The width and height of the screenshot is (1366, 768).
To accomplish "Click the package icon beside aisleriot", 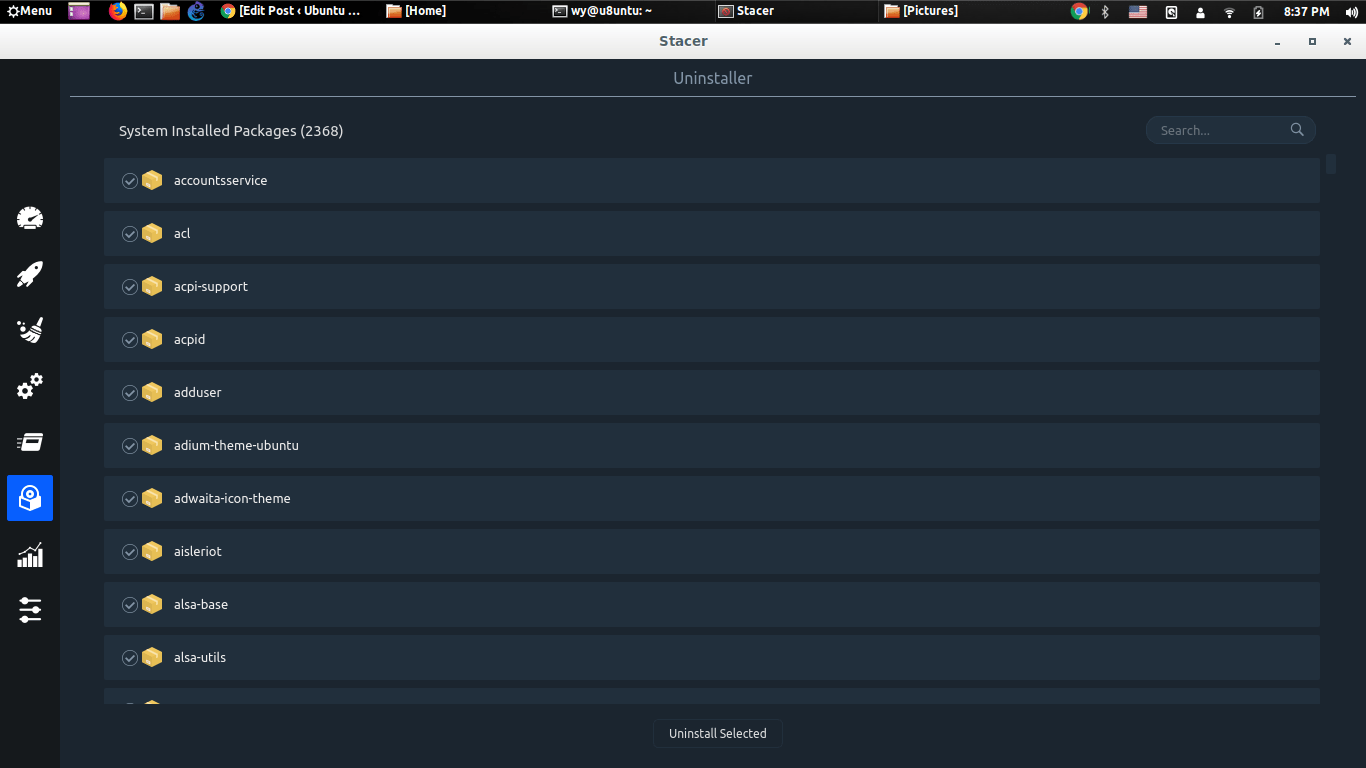I will (x=152, y=551).
